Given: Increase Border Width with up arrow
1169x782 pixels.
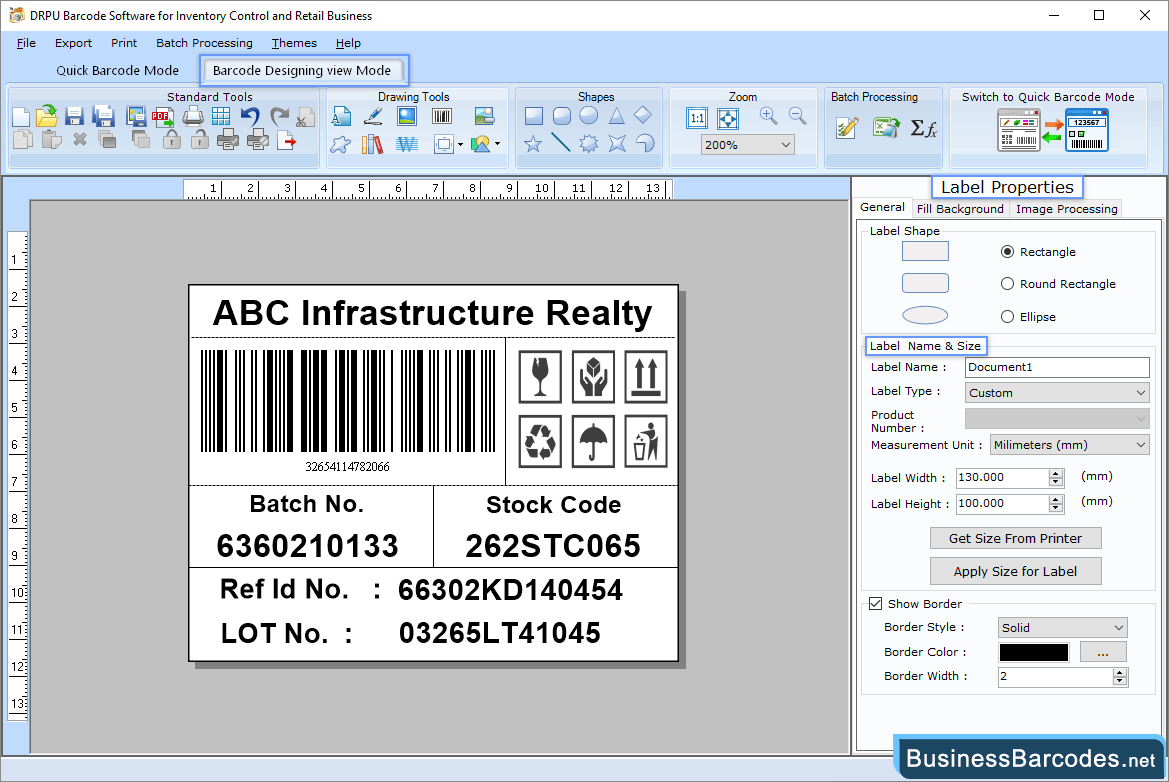Looking at the screenshot, I should (x=1119, y=672).
